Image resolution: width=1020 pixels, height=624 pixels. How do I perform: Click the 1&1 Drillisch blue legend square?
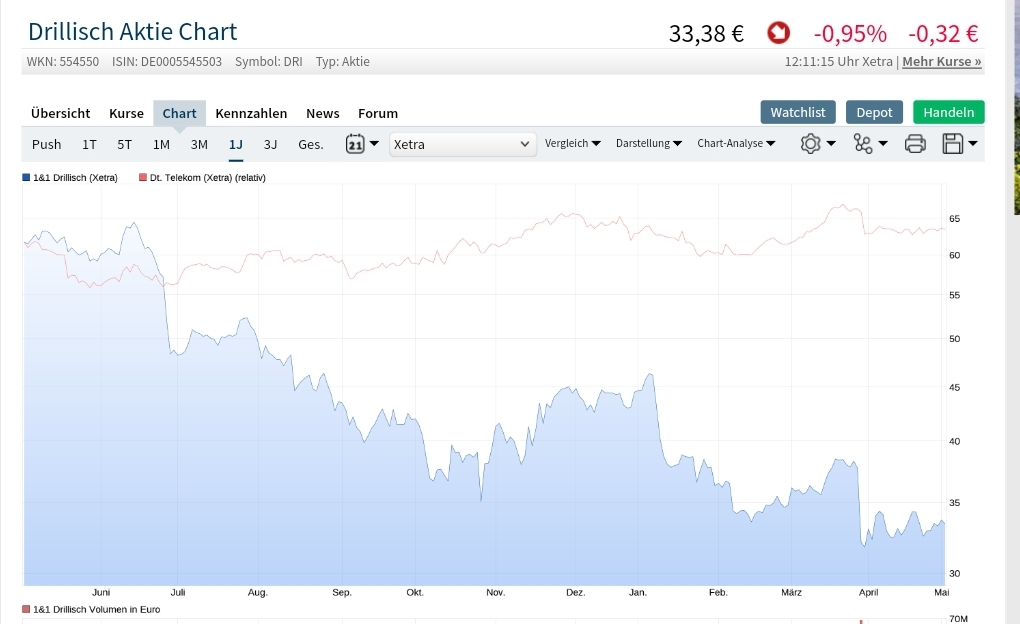[26, 178]
